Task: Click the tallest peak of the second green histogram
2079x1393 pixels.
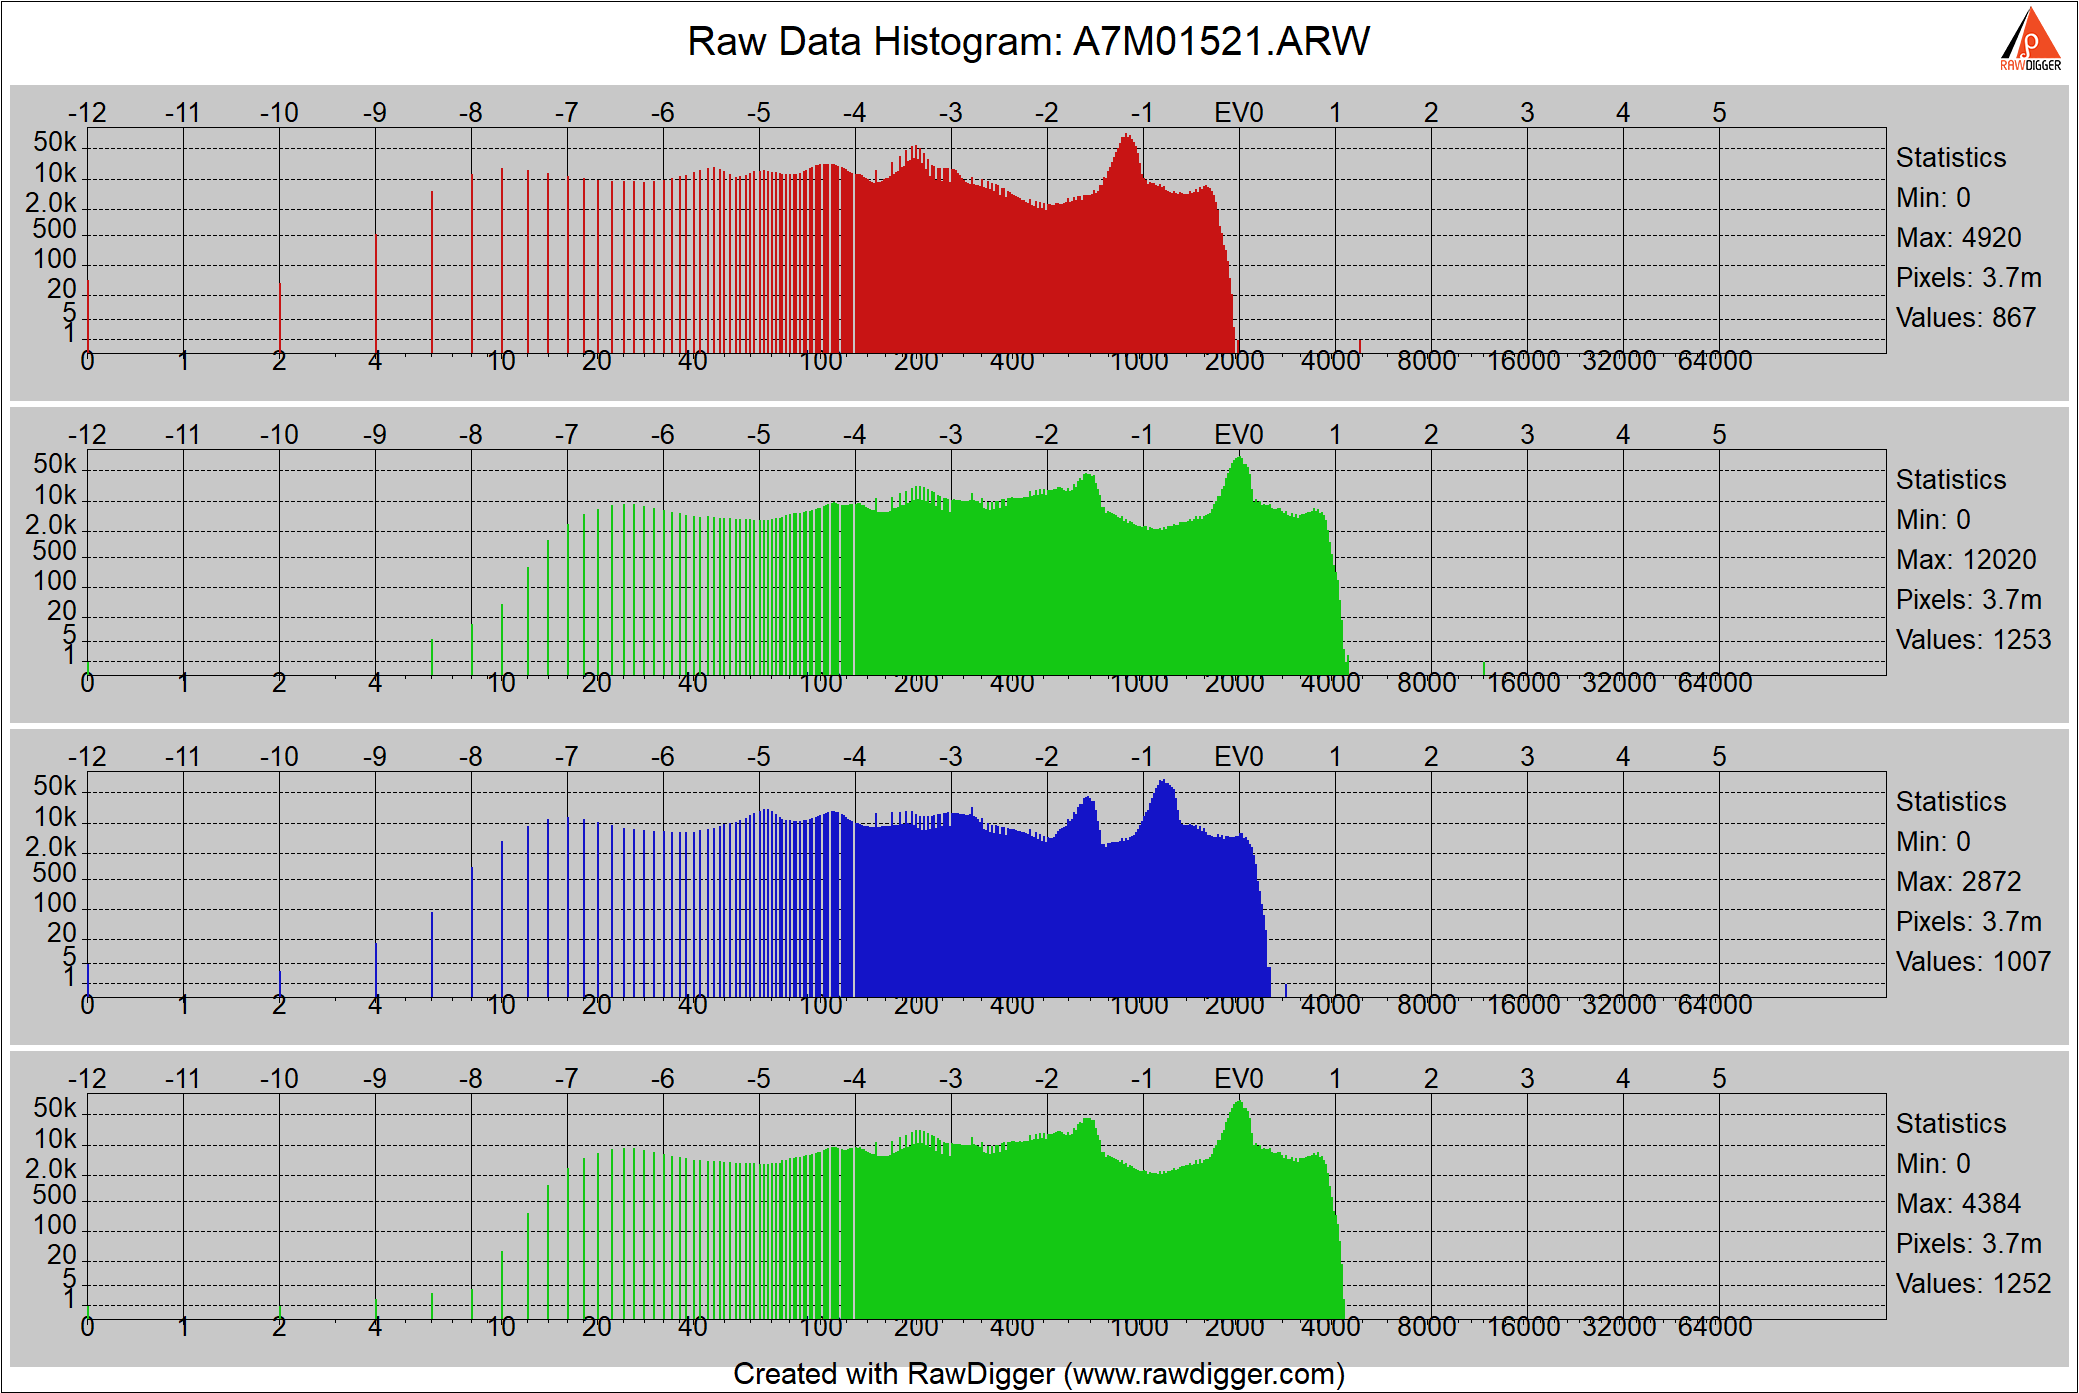Action: pos(1239,1106)
